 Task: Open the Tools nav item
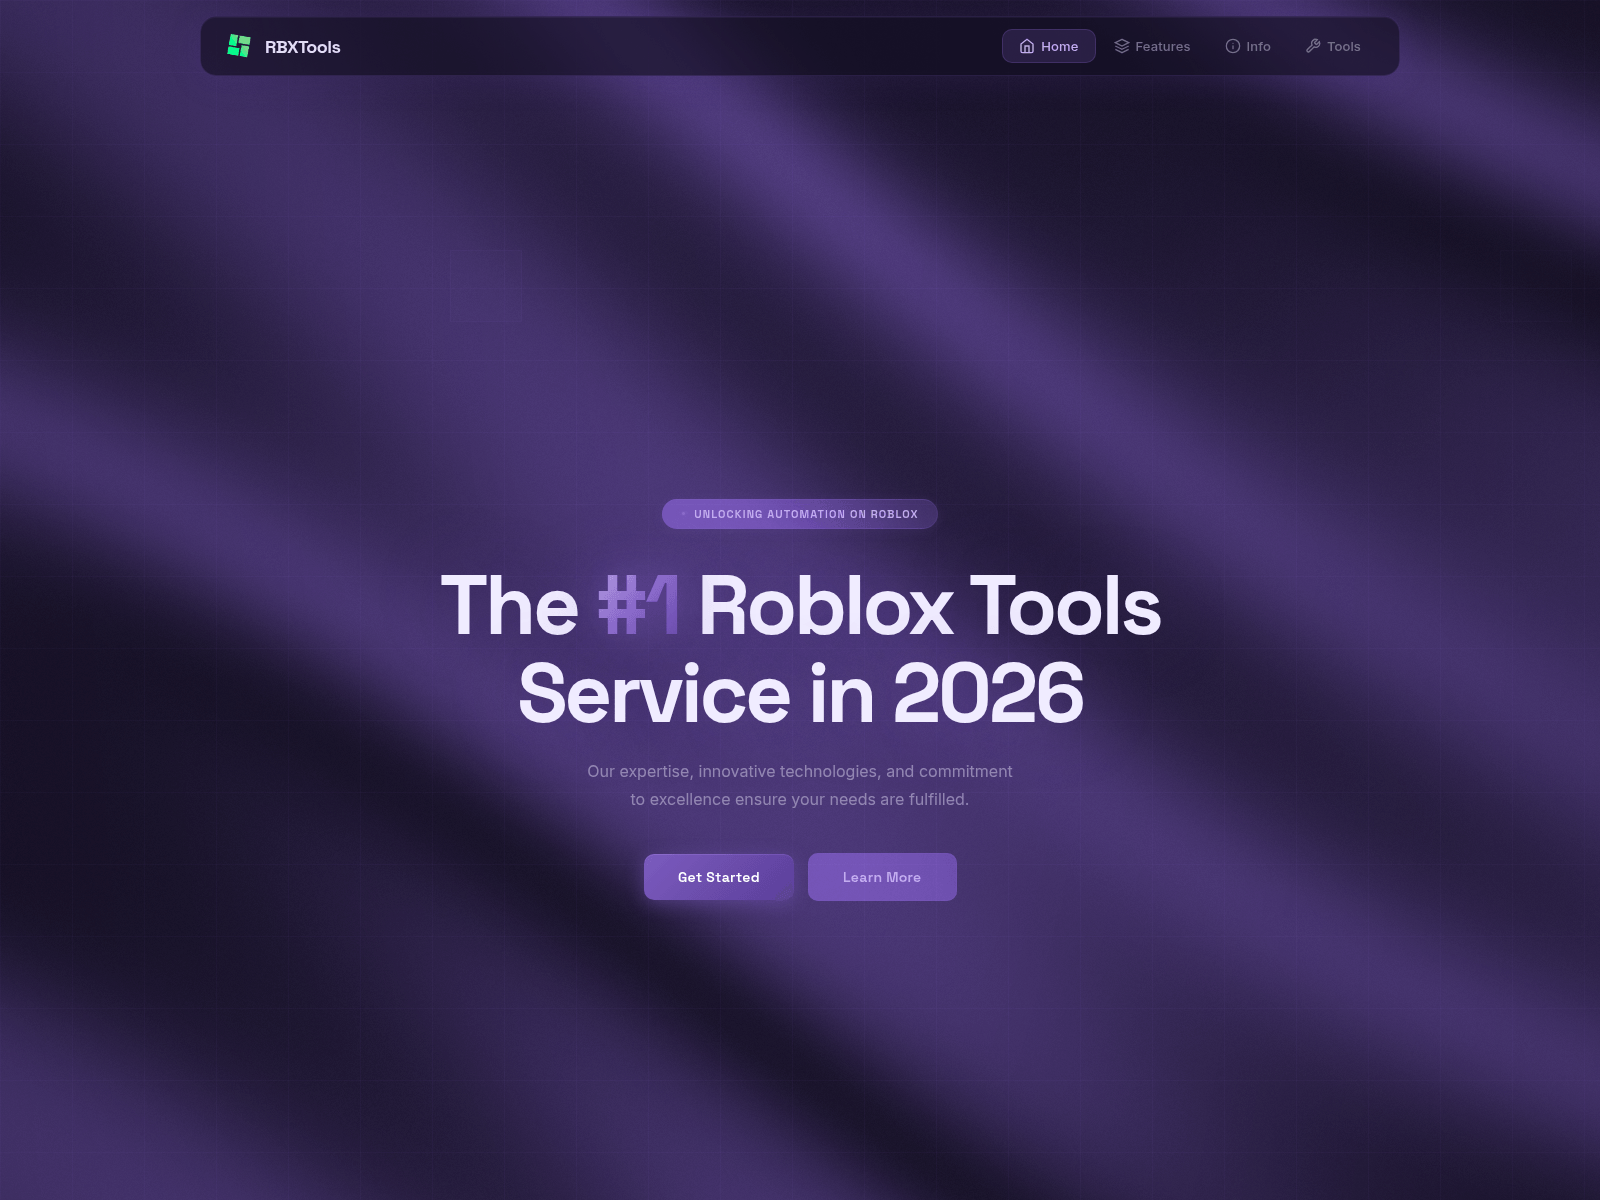(x=1333, y=46)
